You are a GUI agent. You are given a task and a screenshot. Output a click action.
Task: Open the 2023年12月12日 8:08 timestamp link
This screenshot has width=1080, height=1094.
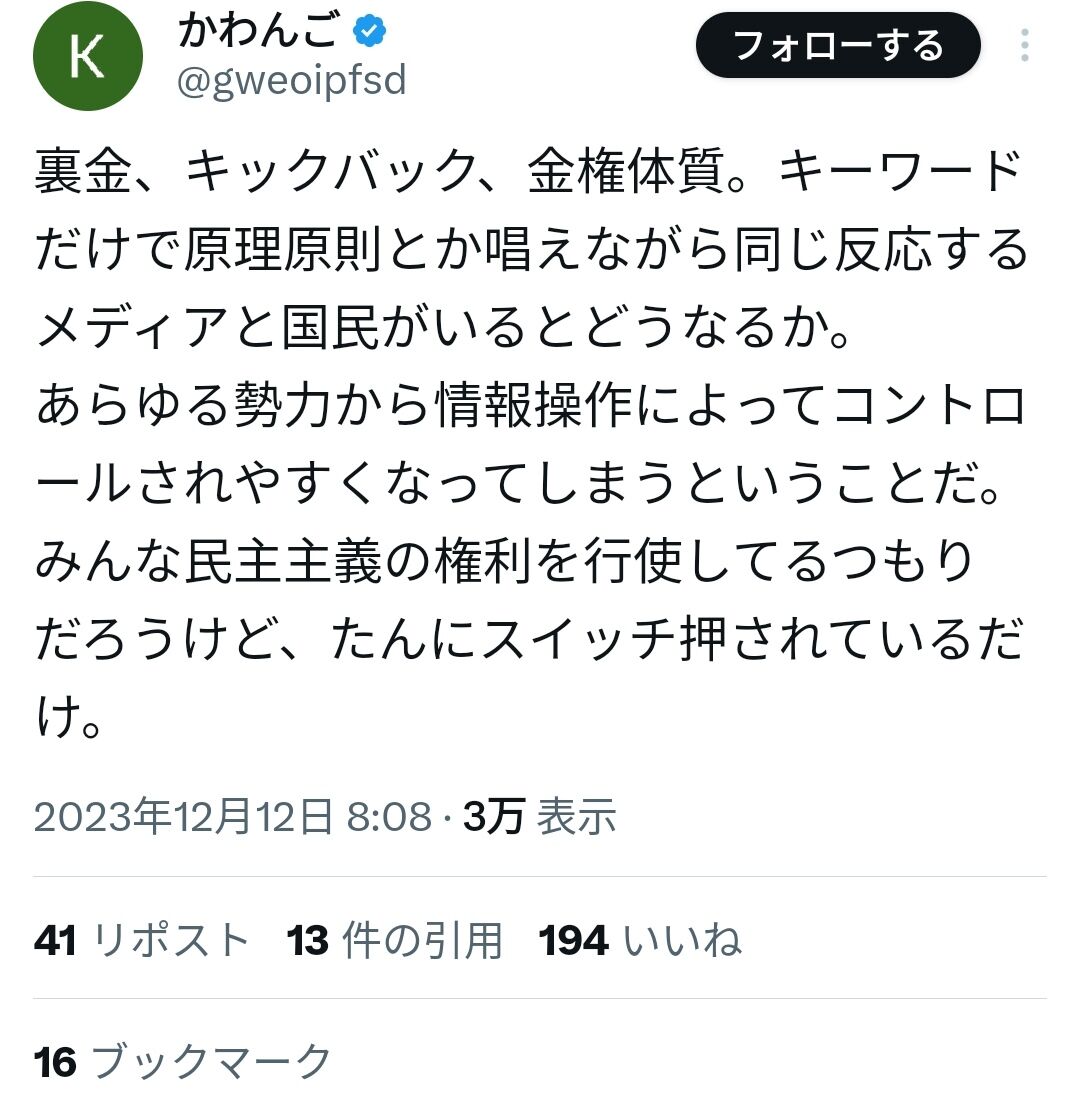point(233,816)
